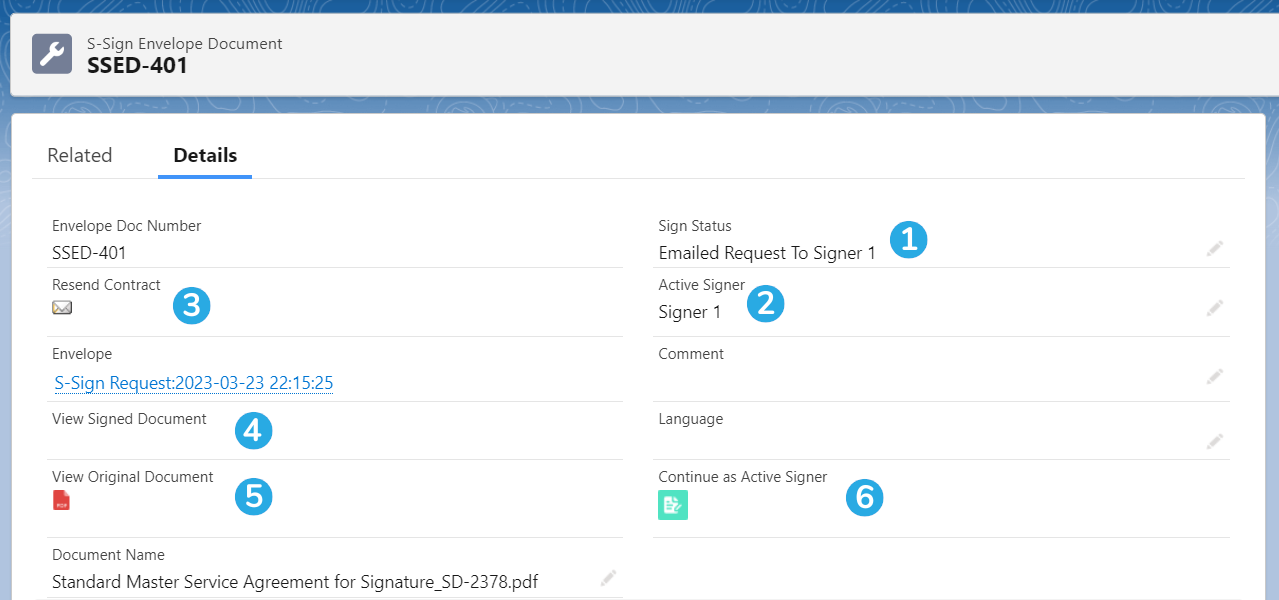1279x600 pixels.
Task: Edit Comment field with pencil icon
Action: click(1215, 376)
